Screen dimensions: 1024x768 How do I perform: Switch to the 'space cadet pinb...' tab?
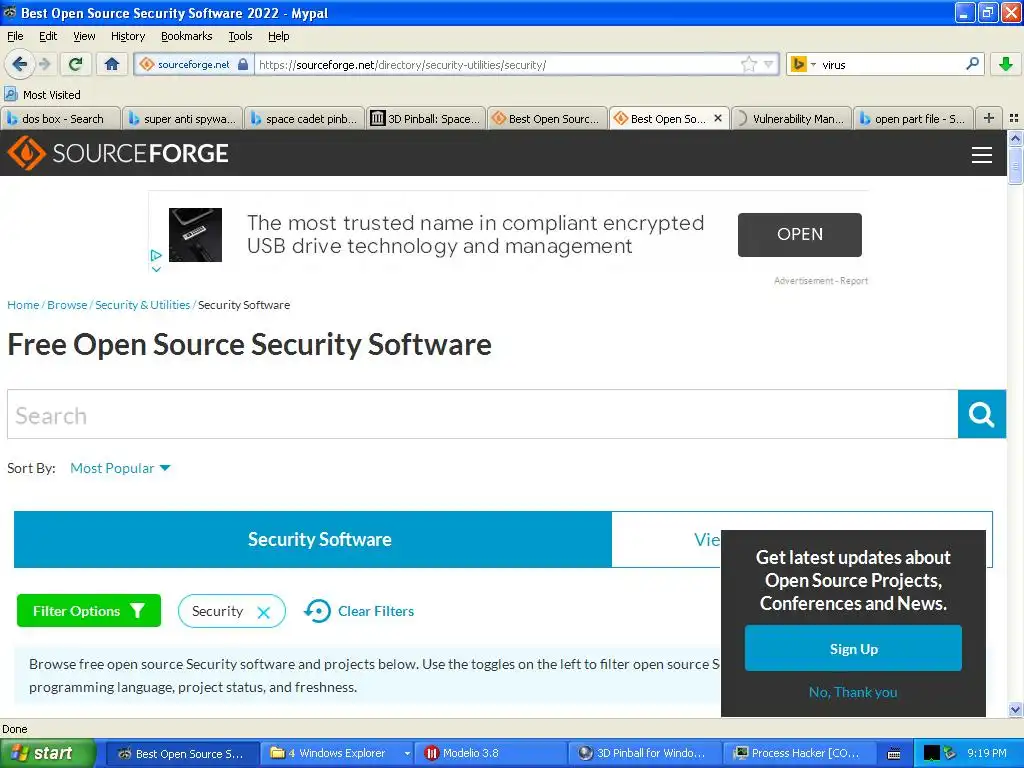coord(304,118)
